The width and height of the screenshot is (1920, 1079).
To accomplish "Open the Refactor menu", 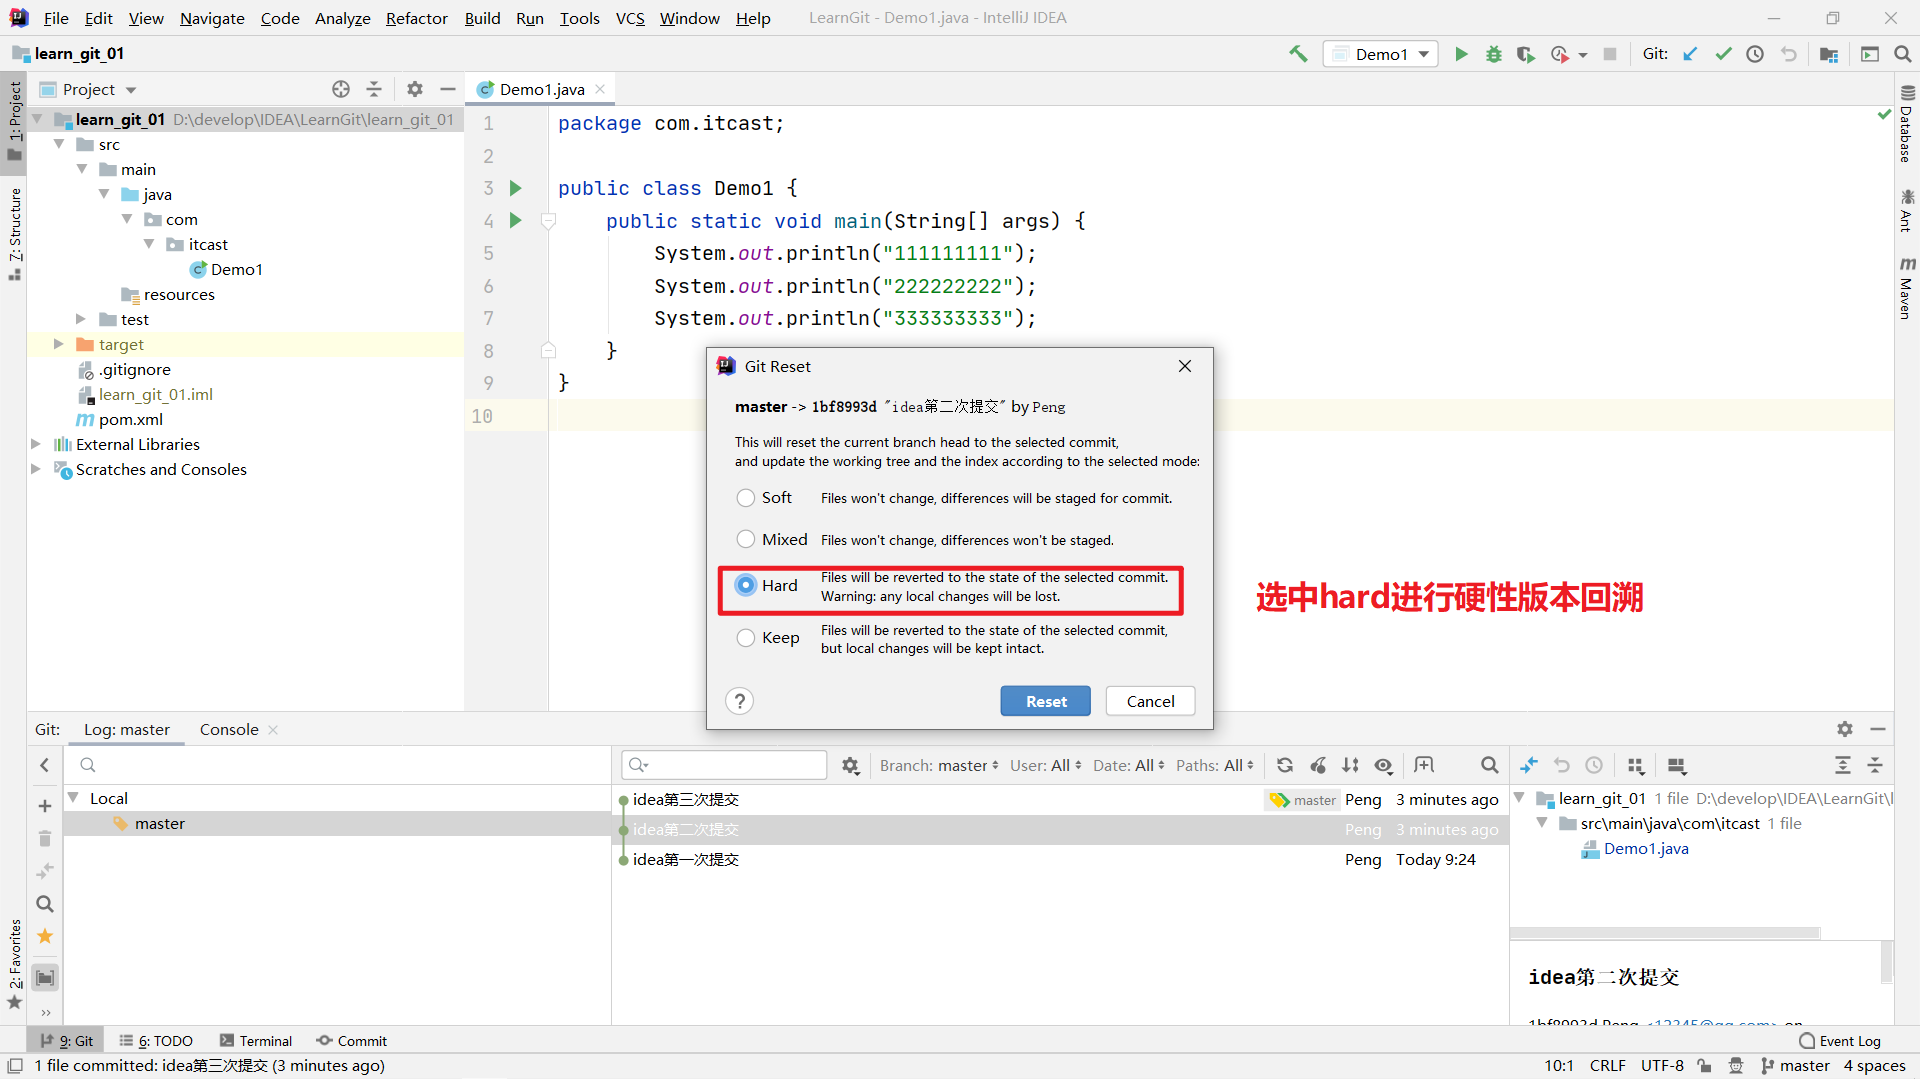I will tap(416, 18).
